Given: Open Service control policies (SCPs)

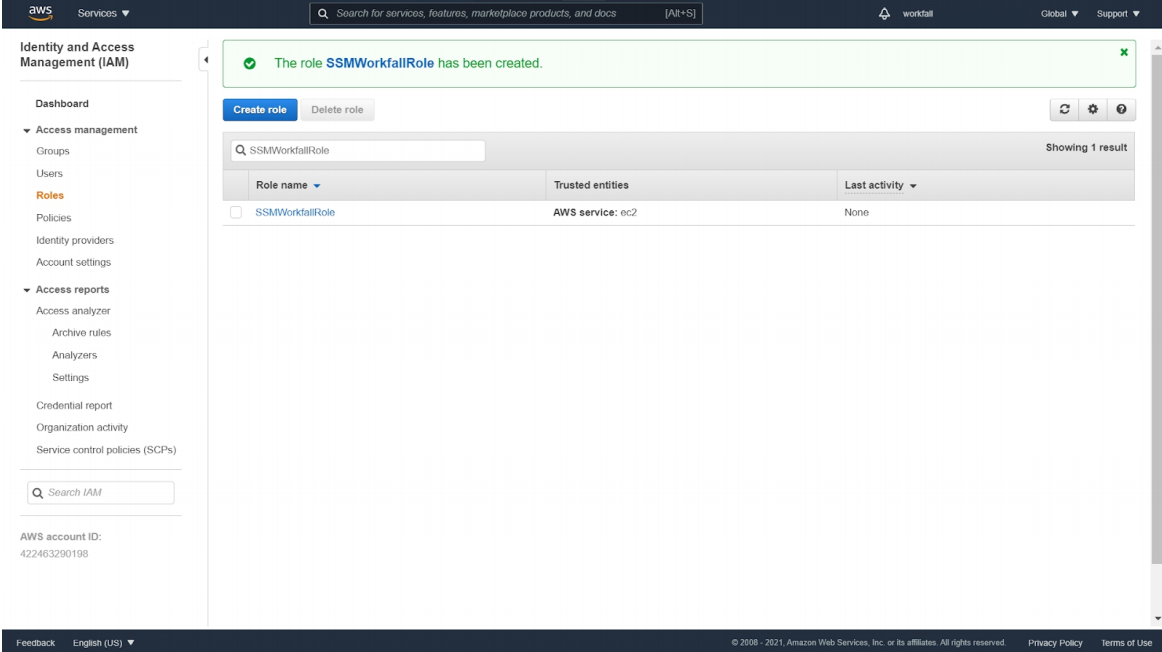Looking at the screenshot, I should 106,450.
